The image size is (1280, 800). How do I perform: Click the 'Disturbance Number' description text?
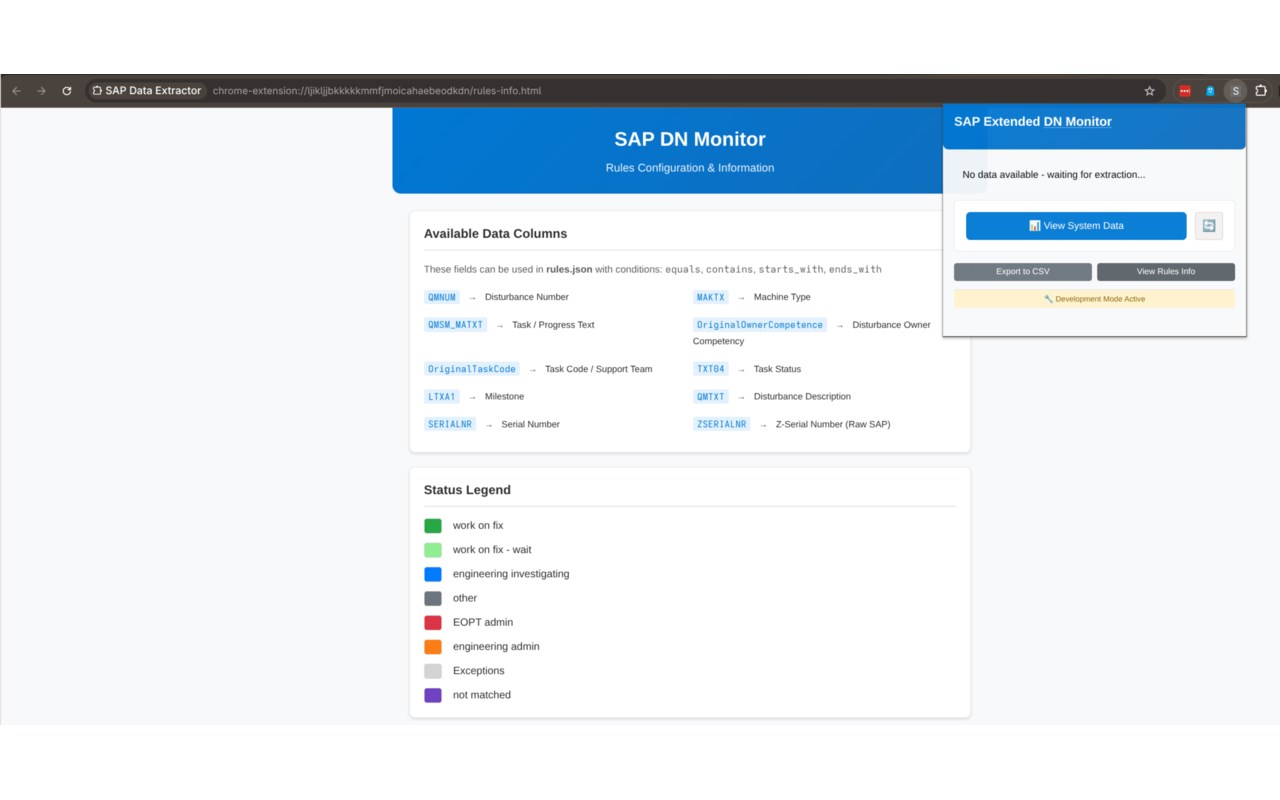[527, 297]
